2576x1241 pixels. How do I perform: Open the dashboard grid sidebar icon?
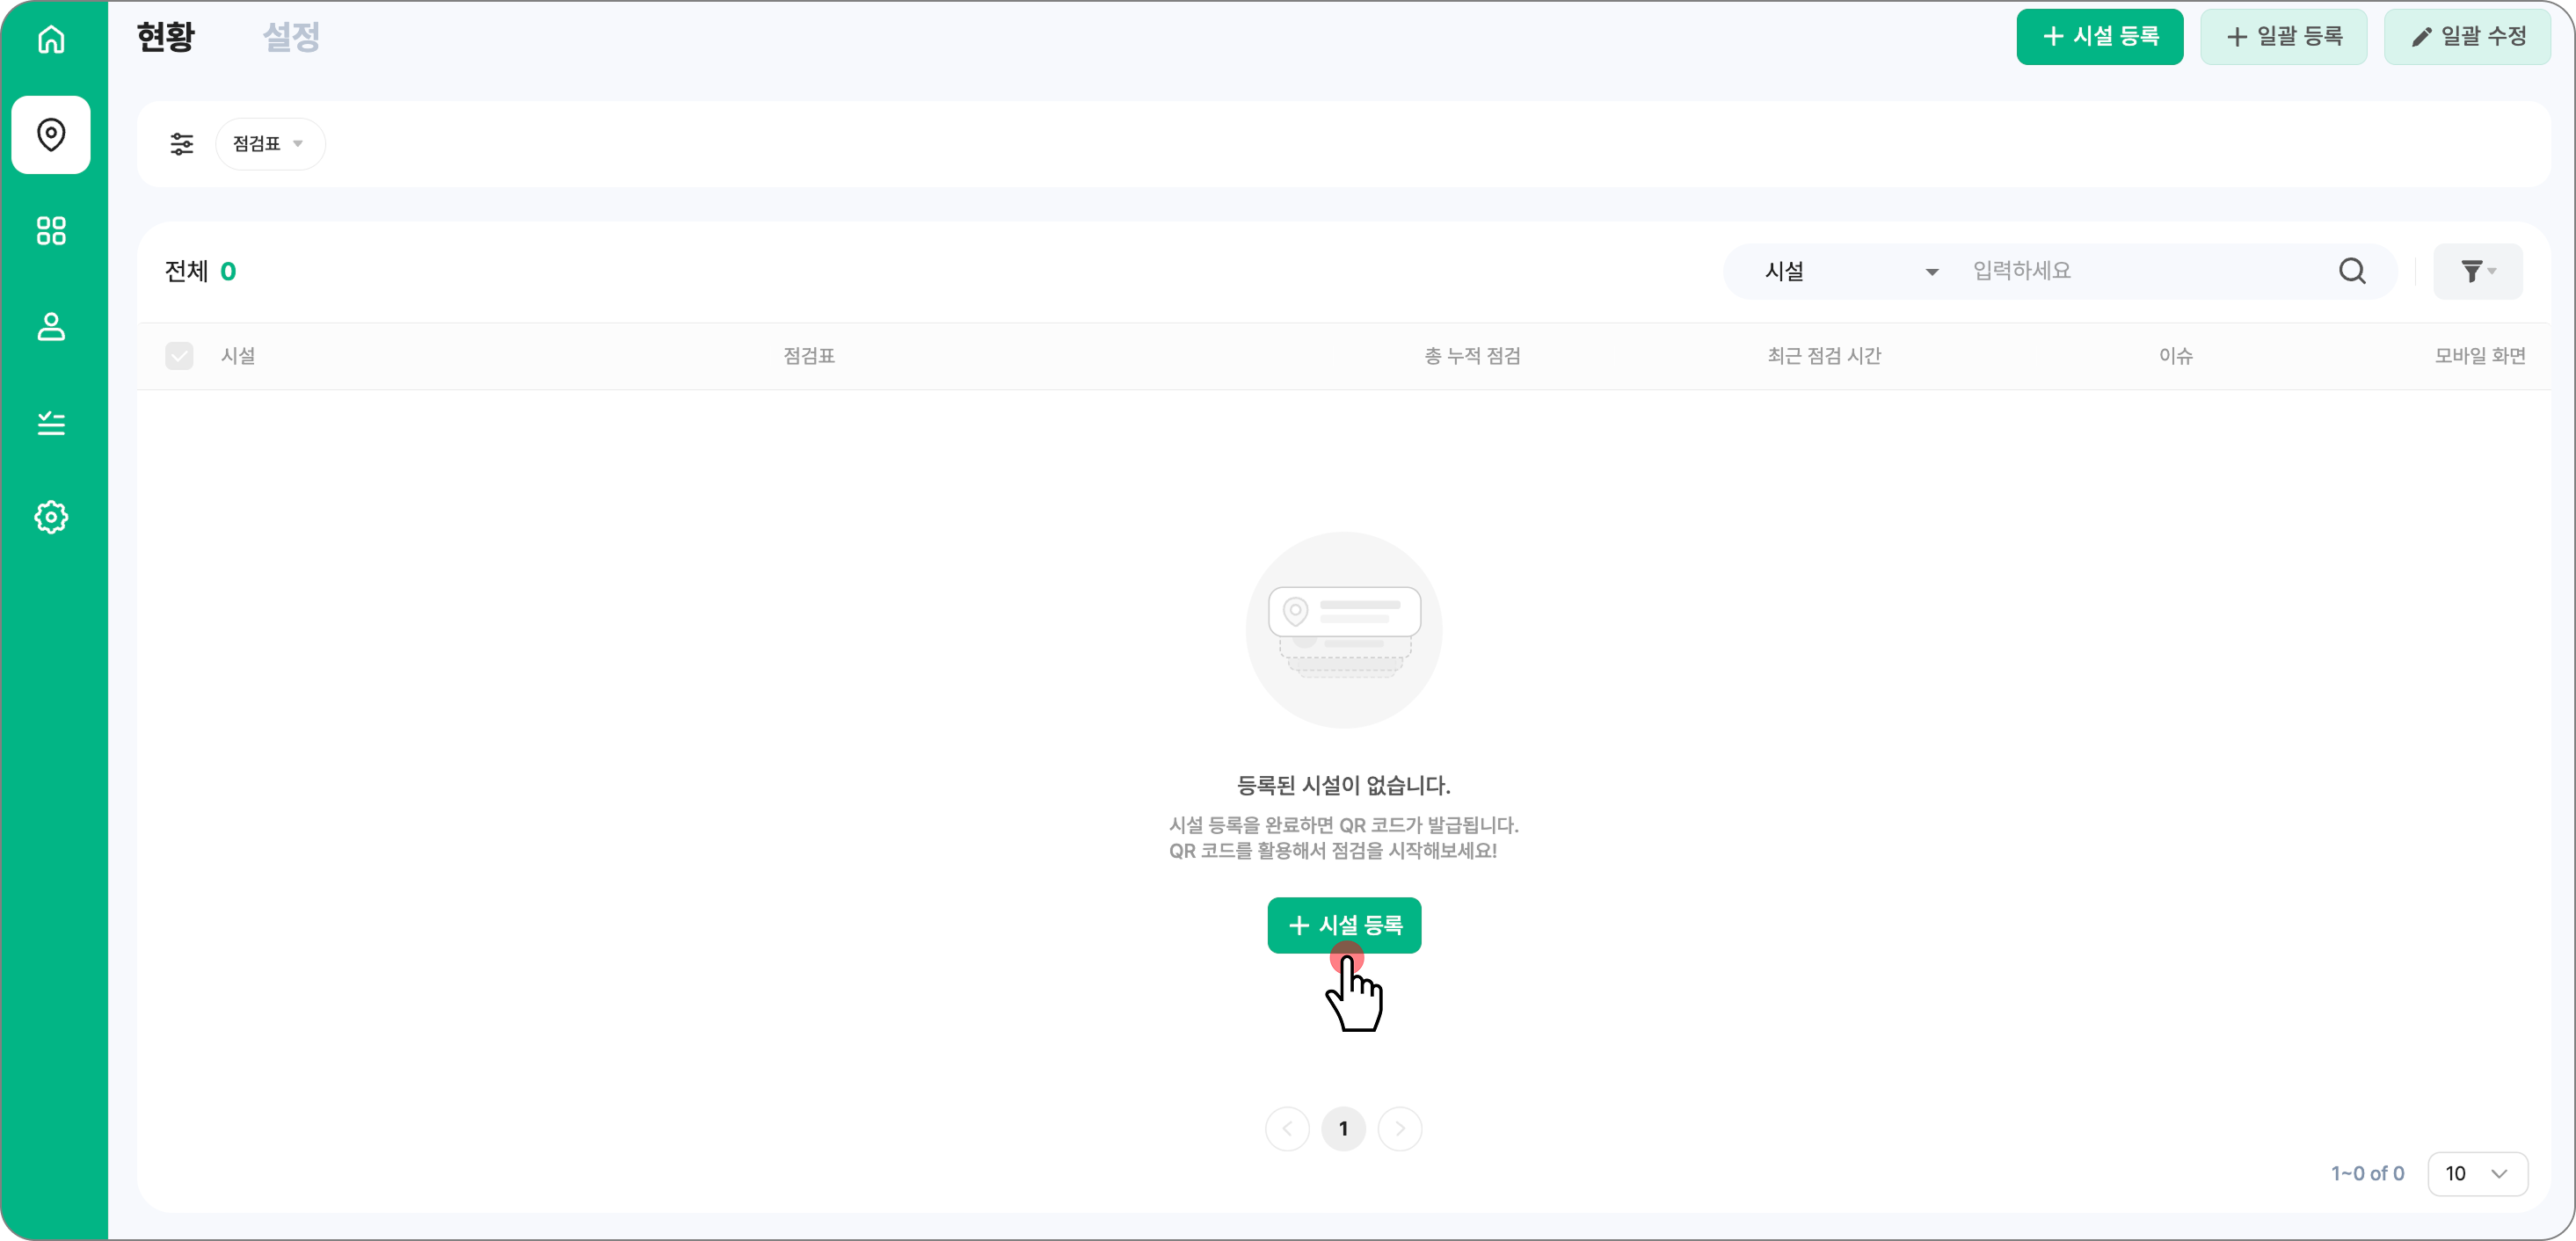pyautogui.click(x=51, y=231)
